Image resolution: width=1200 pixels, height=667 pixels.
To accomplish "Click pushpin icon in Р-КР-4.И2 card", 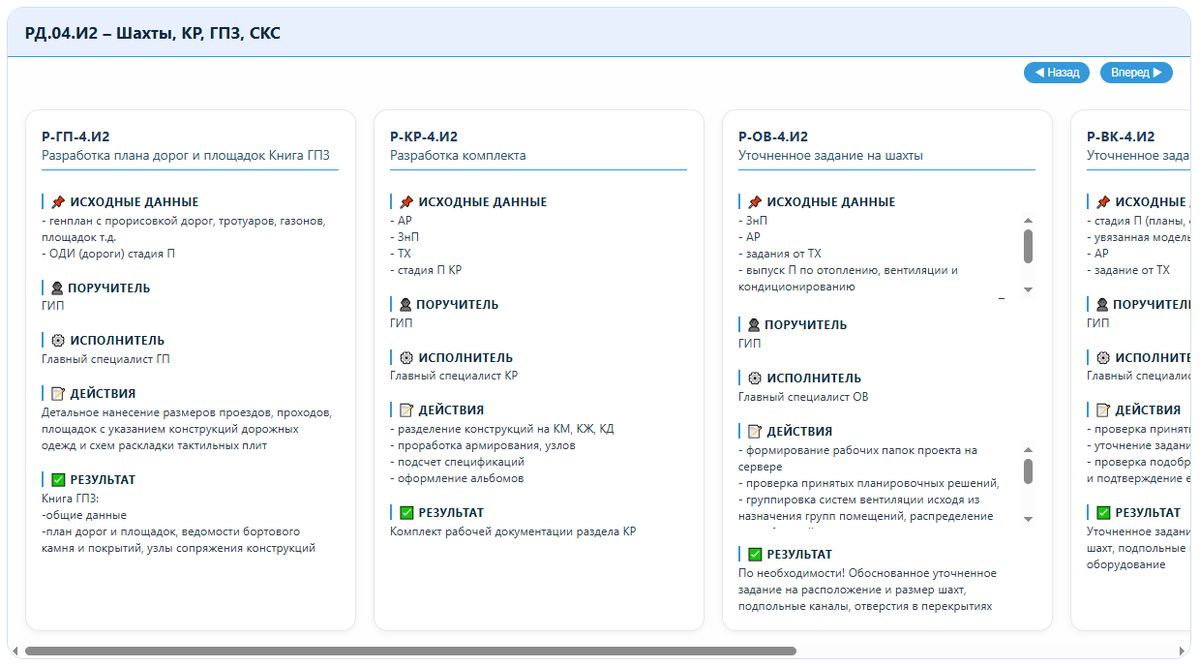I will pyautogui.click(x=405, y=202).
